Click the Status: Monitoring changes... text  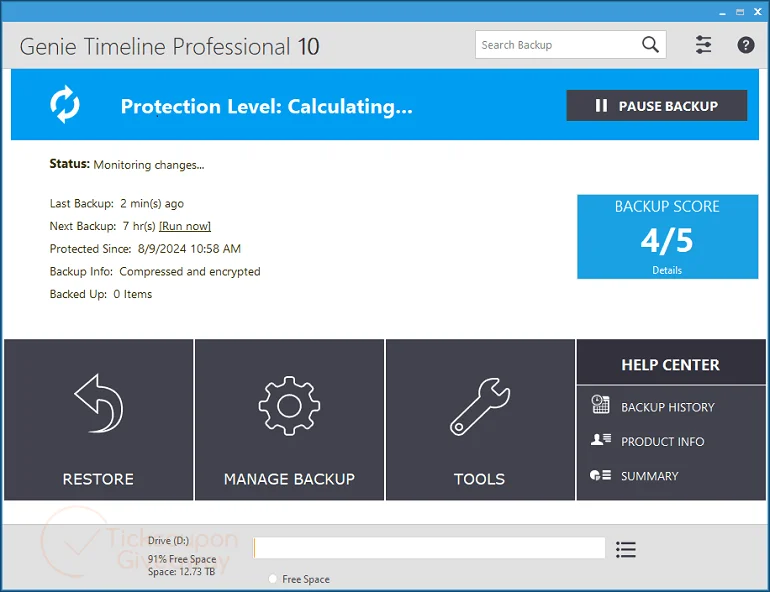pyautogui.click(x=127, y=164)
